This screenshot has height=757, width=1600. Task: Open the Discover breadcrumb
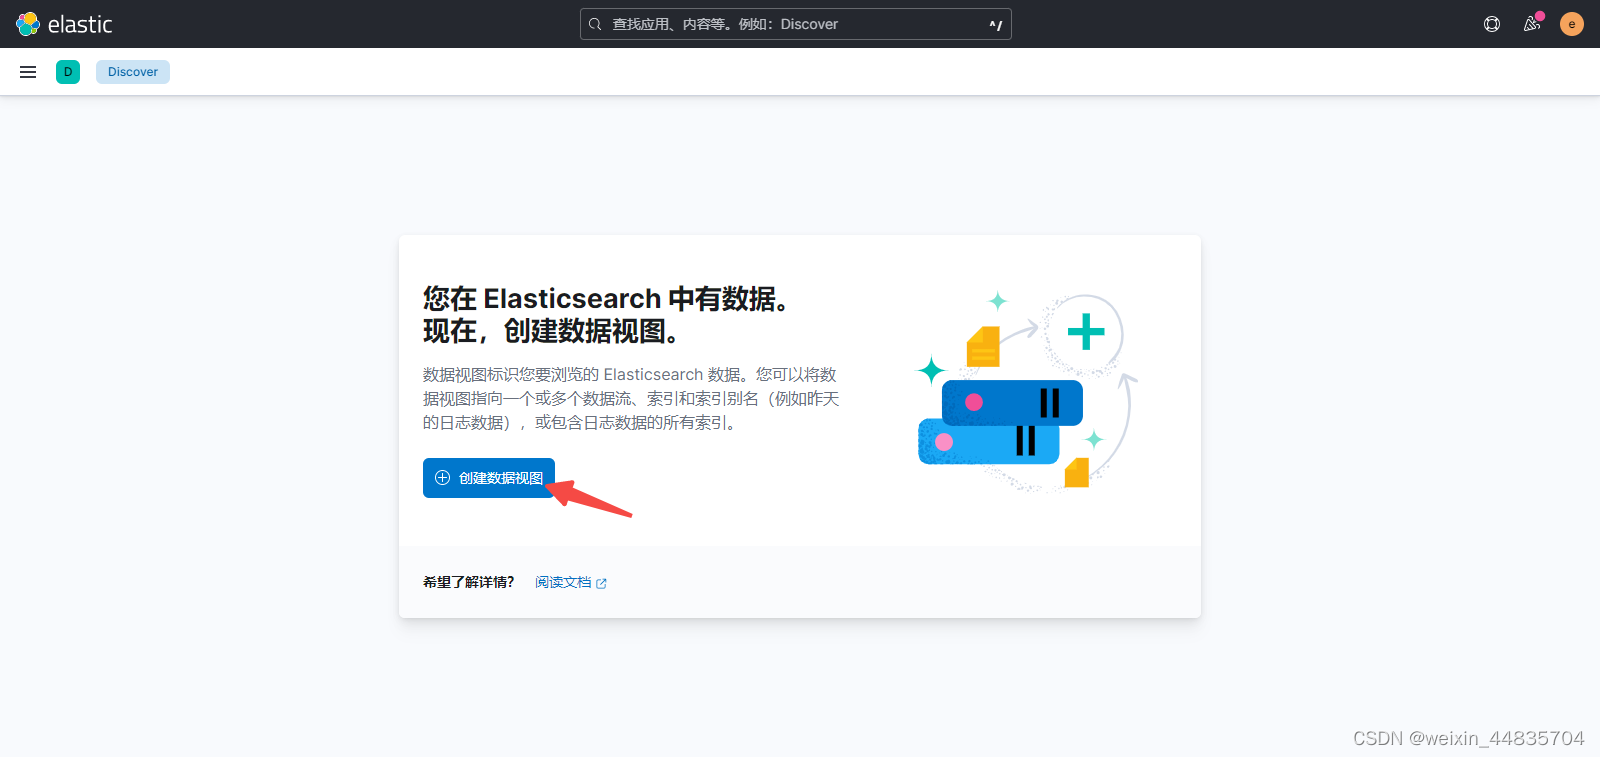click(133, 72)
